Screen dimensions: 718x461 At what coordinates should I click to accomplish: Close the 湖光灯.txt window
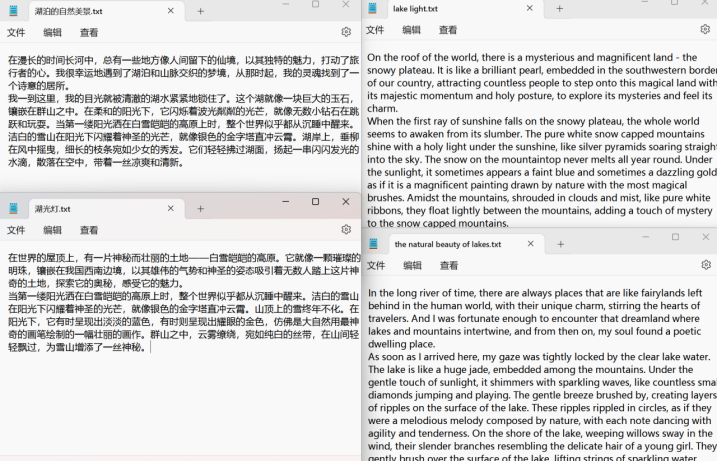click(x=346, y=201)
